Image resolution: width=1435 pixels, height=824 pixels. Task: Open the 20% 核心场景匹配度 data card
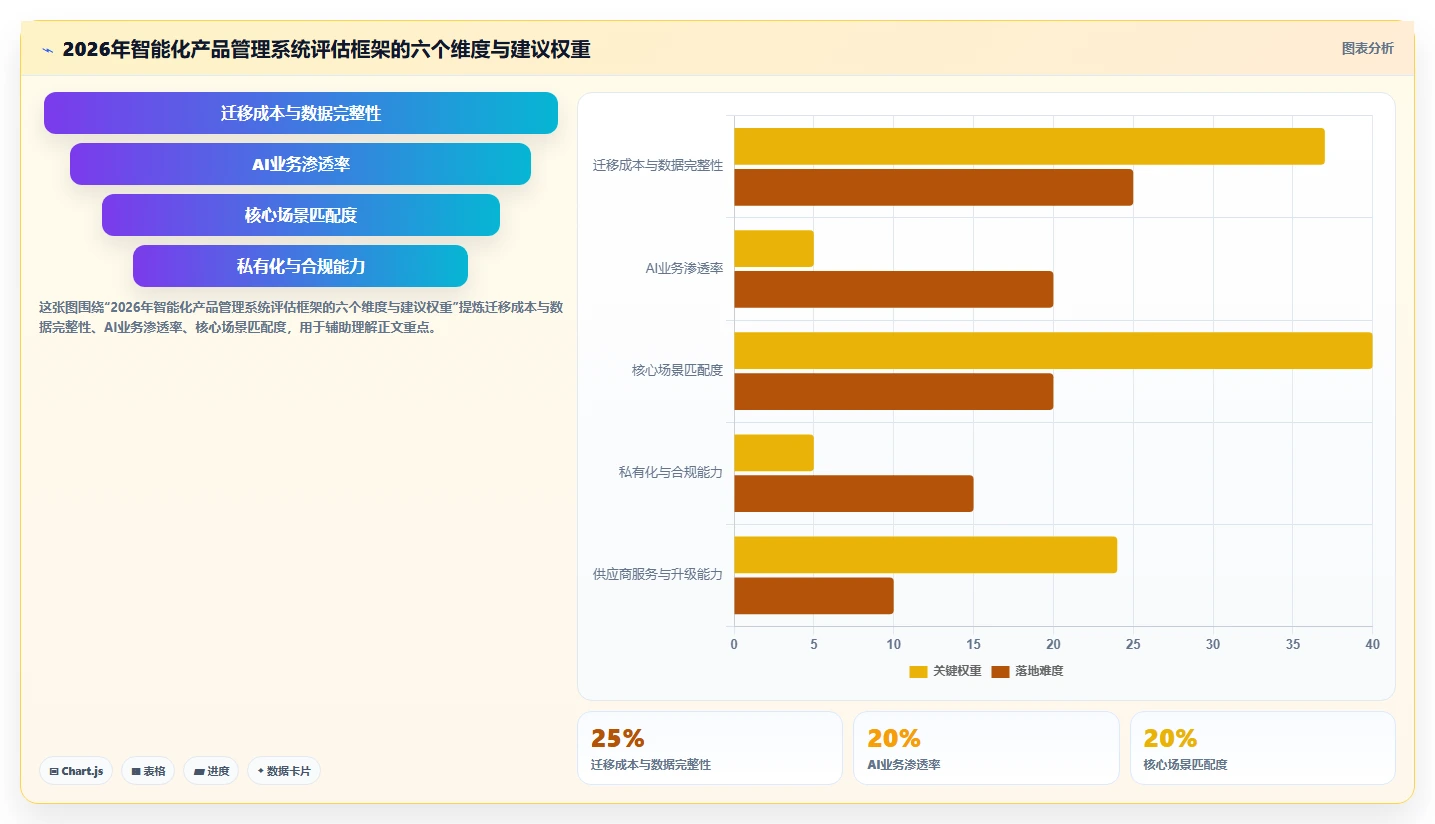(1263, 748)
